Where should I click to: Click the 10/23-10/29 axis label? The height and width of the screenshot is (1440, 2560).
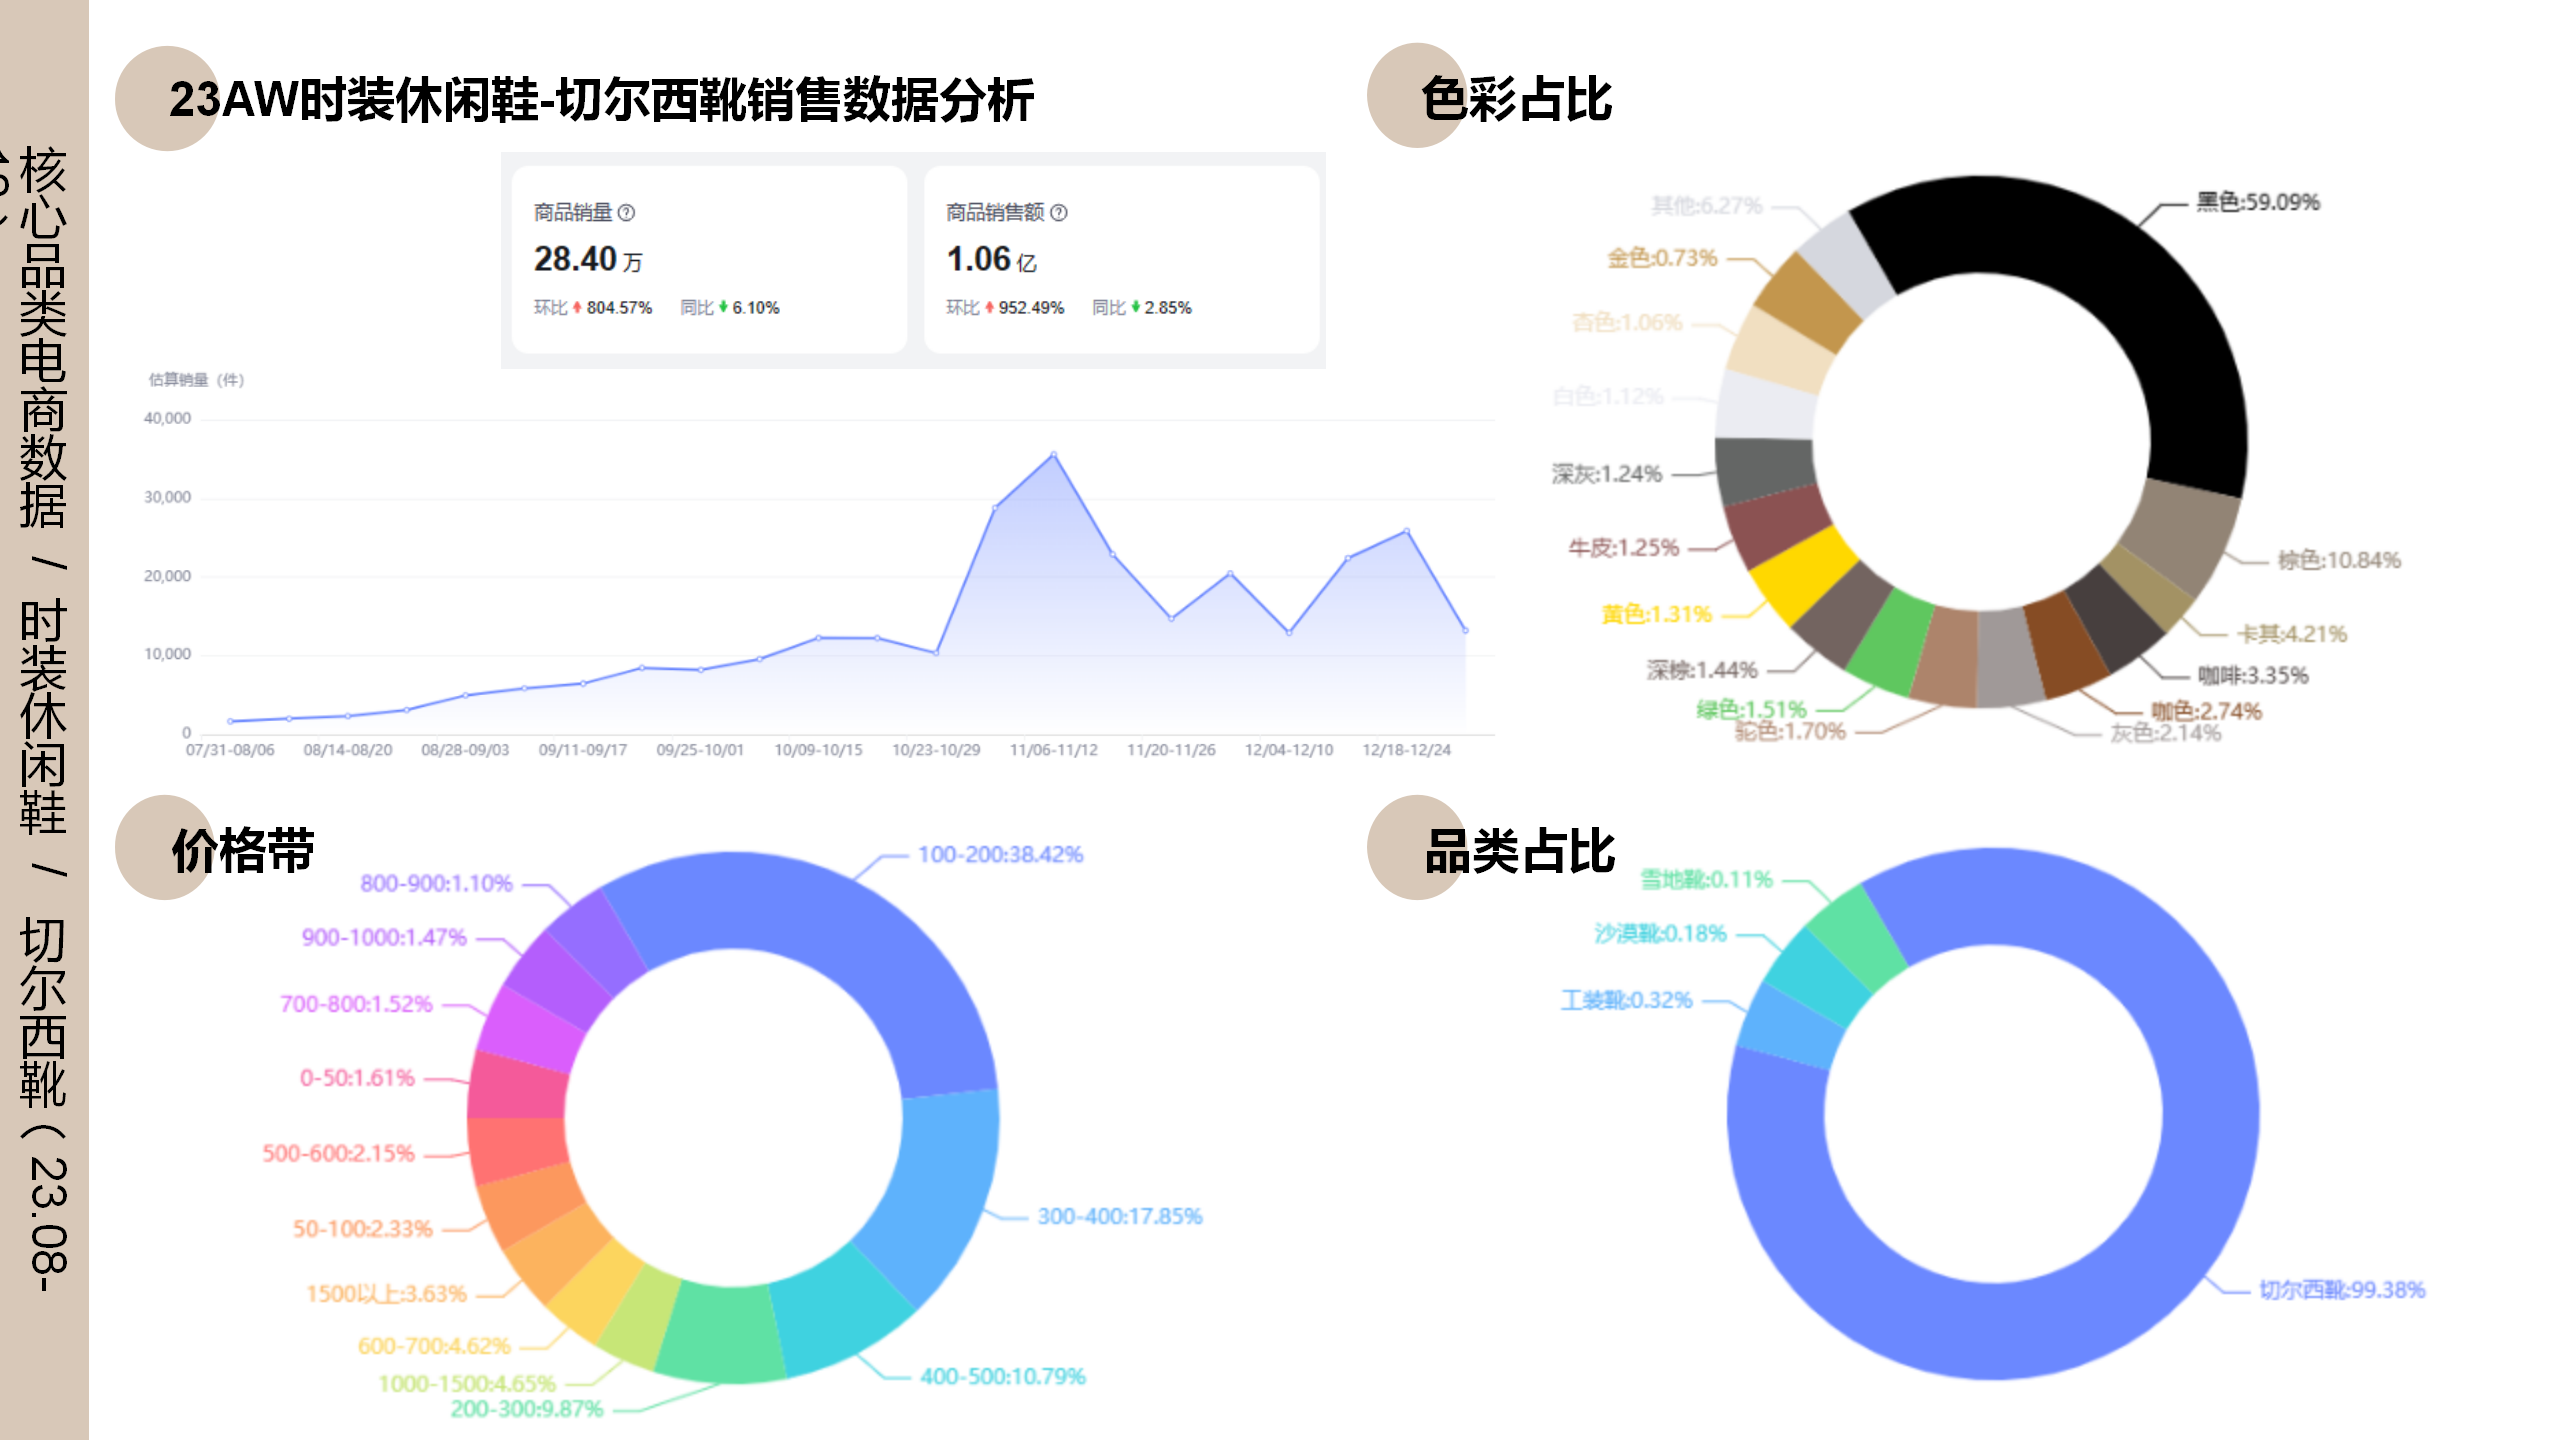936,750
